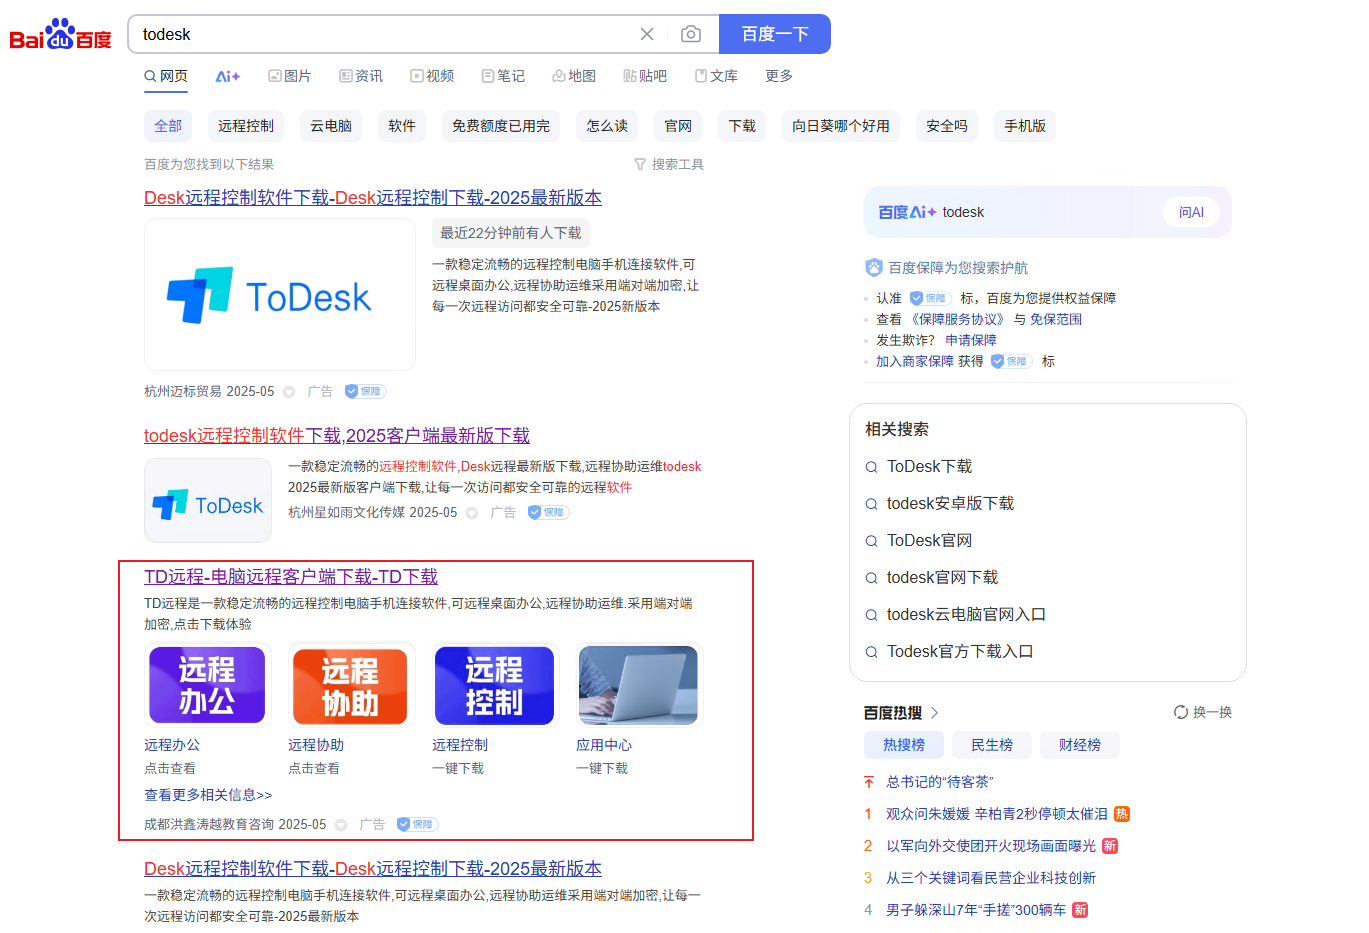Image resolution: width=1369 pixels, height=933 pixels.
Task: Switch to the 资讯 tab
Action: coord(361,76)
